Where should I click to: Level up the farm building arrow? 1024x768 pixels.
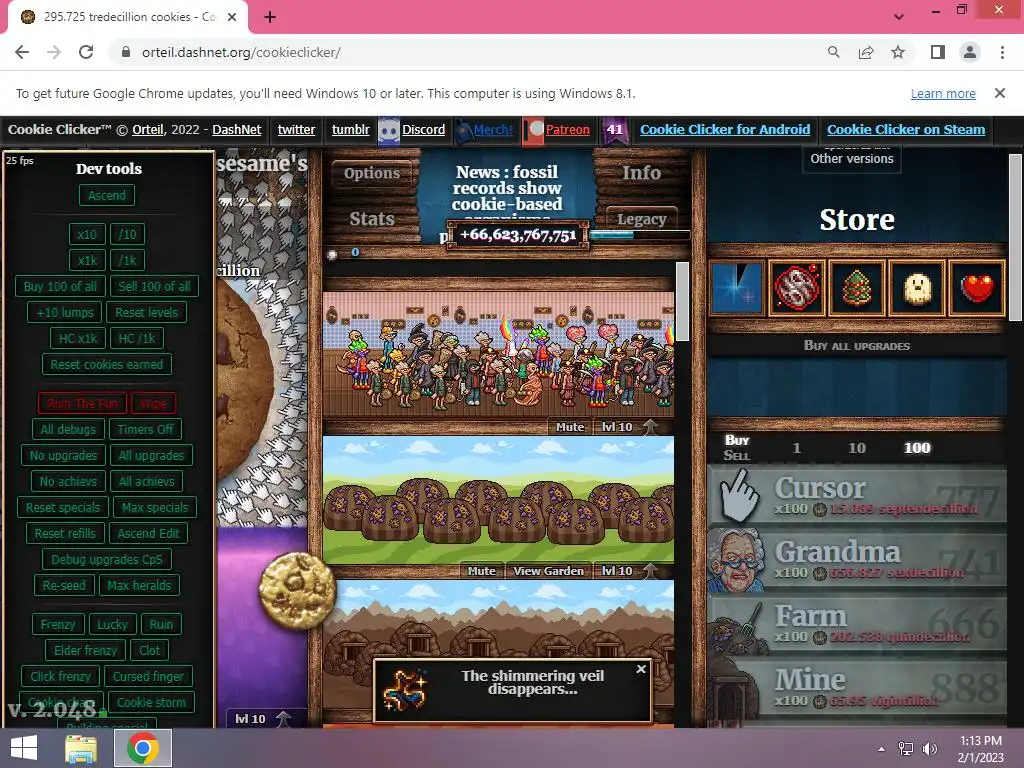(x=649, y=570)
